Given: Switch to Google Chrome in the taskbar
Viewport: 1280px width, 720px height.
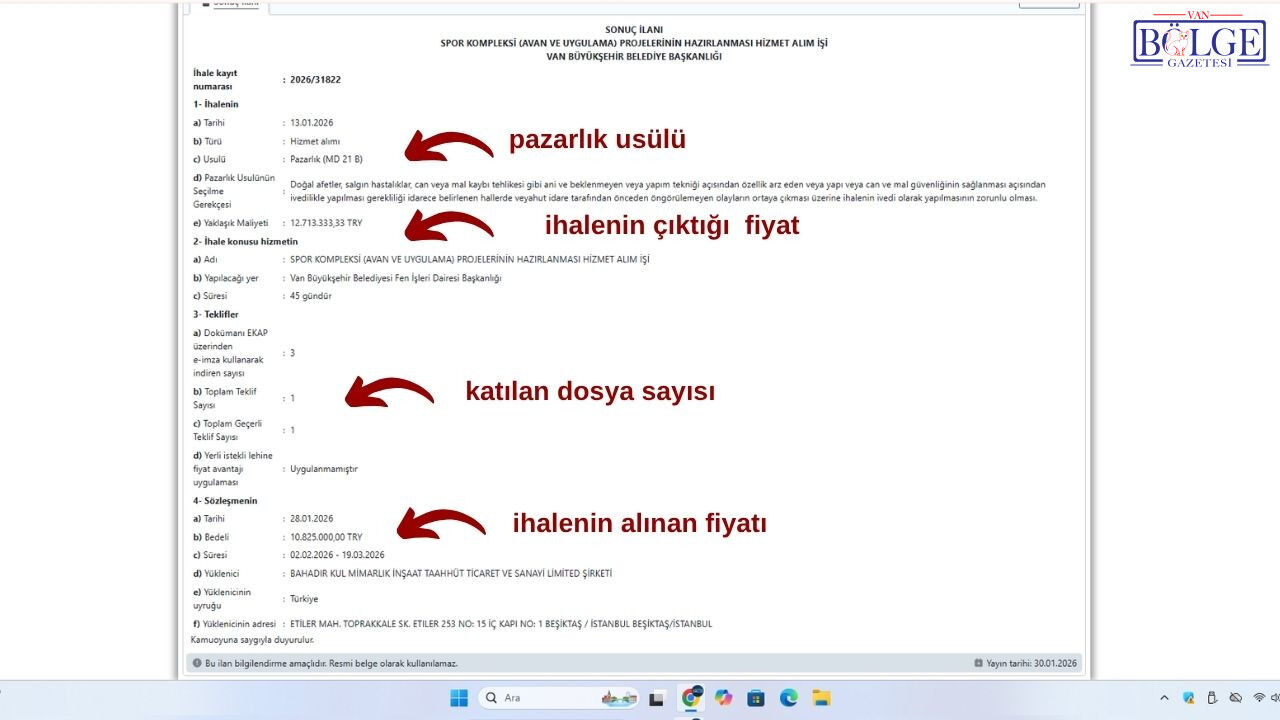Looking at the screenshot, I should coord(690,698).
